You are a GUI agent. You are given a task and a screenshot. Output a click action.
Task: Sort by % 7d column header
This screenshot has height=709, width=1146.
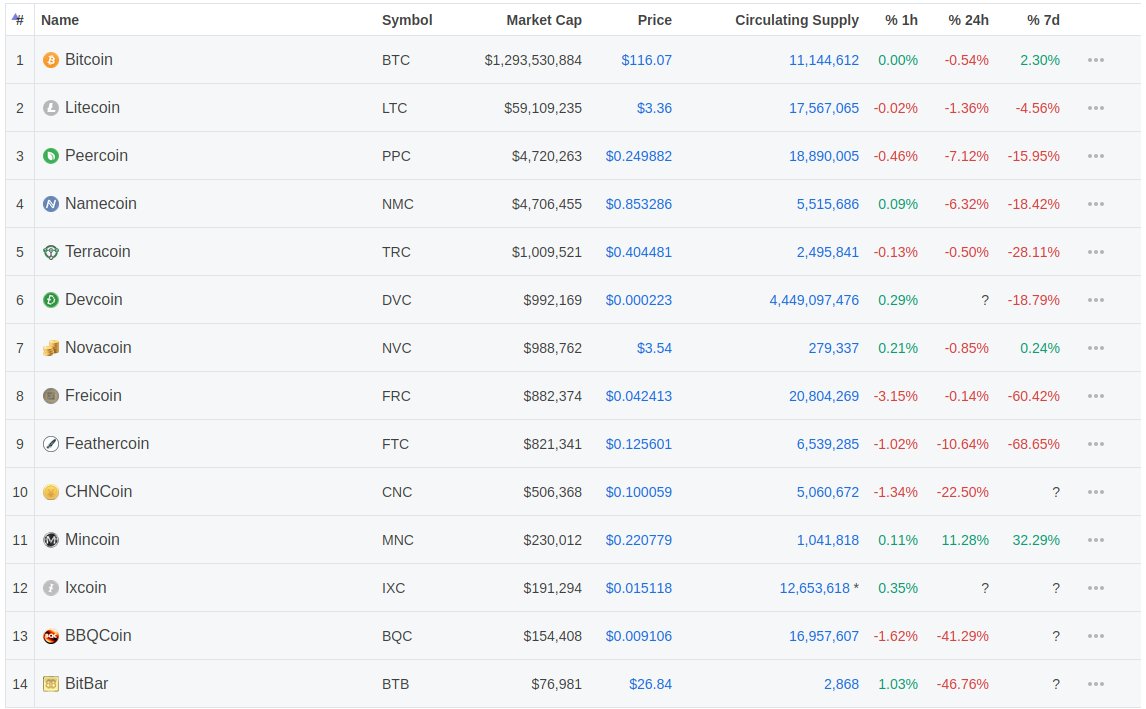coord(1043,20)
